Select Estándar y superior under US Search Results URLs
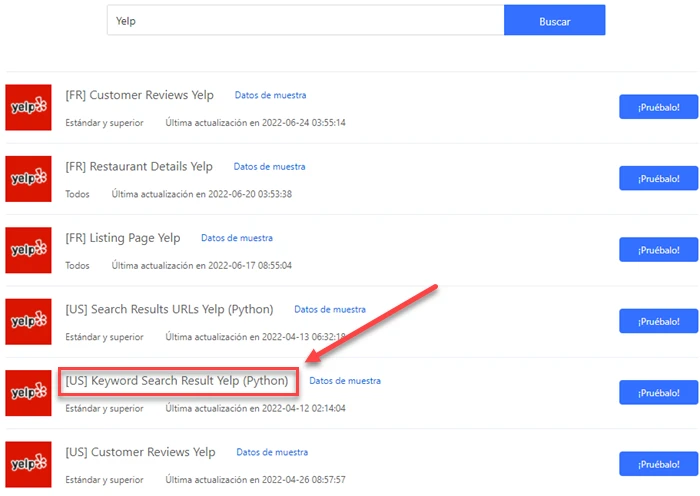This screenshot has width=700, height=496. (x=104, y=337)
